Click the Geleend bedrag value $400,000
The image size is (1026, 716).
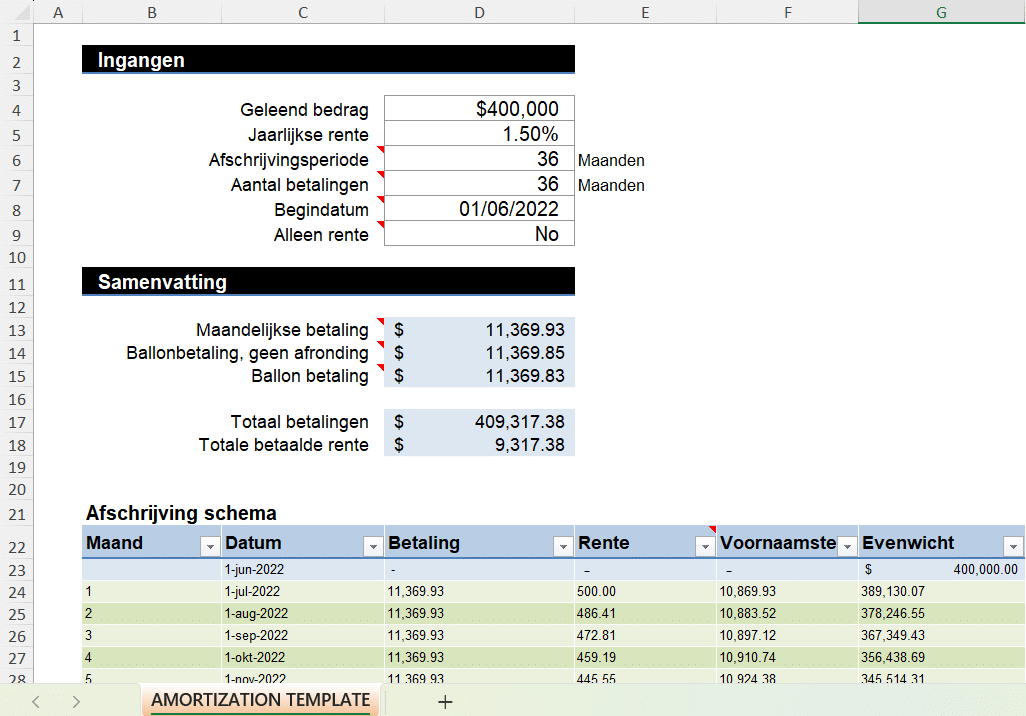coord(479,109)
